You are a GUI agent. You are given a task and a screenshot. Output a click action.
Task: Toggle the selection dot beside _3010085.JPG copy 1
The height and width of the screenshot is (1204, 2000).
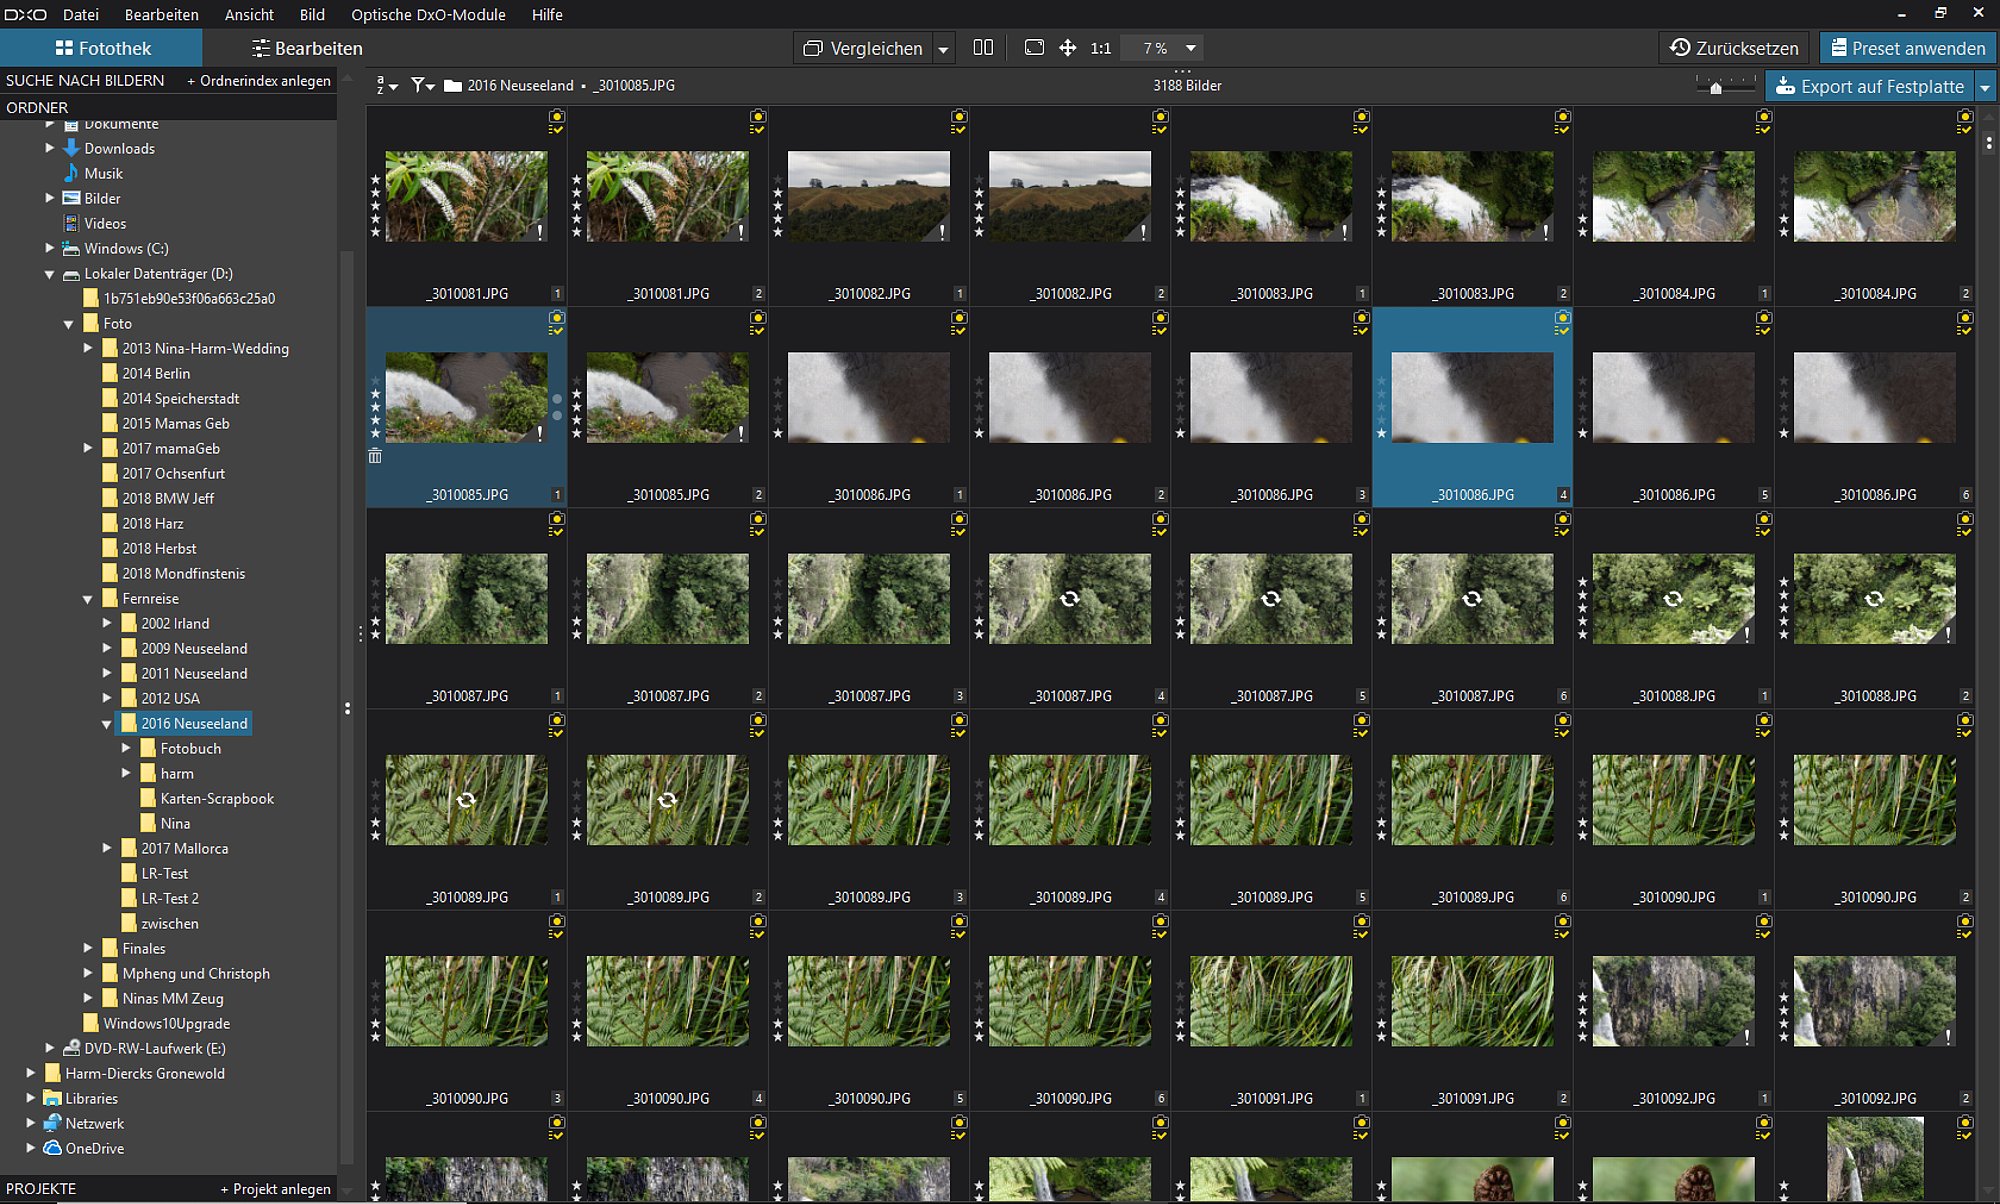tap(557, 398)
